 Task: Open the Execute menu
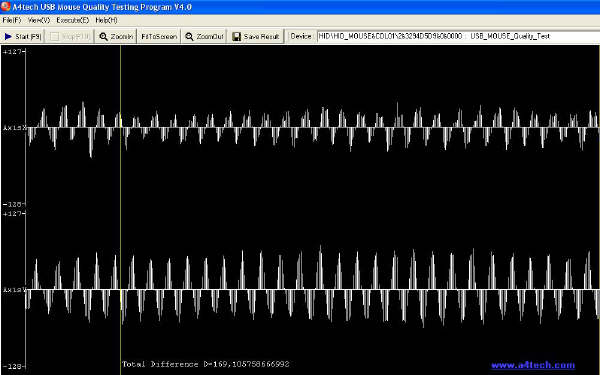[x=72, y=20]
